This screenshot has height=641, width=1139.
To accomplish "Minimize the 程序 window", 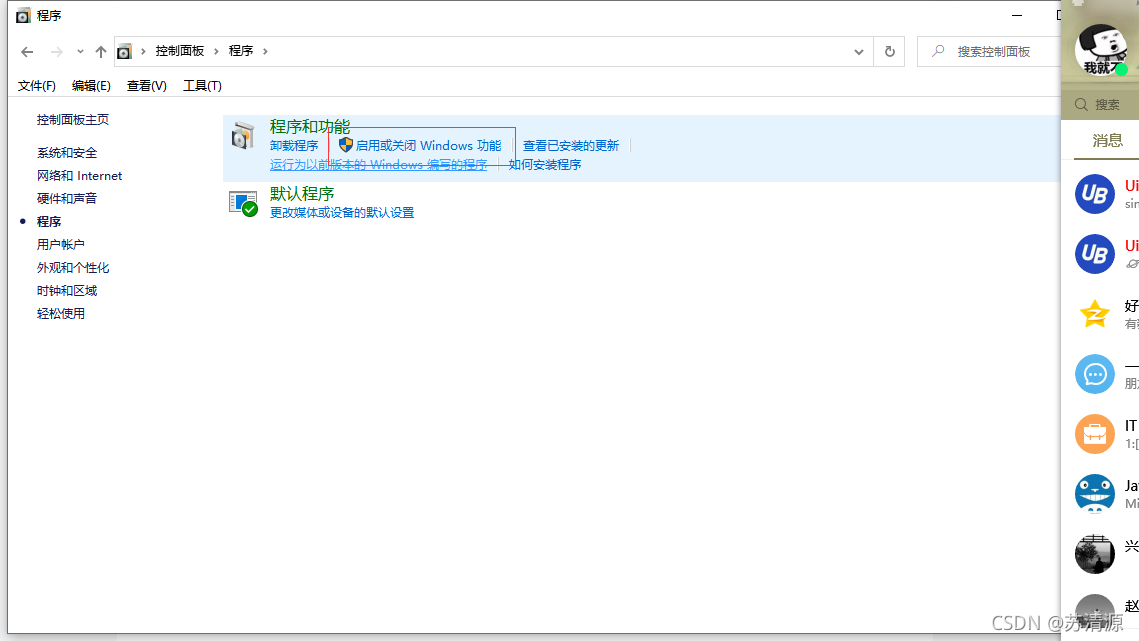I will 1016,15.
